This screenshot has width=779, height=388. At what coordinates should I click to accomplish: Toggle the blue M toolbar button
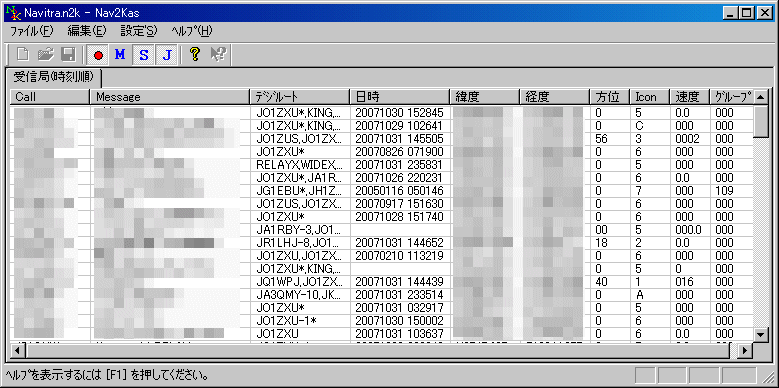tap(120, 55)
